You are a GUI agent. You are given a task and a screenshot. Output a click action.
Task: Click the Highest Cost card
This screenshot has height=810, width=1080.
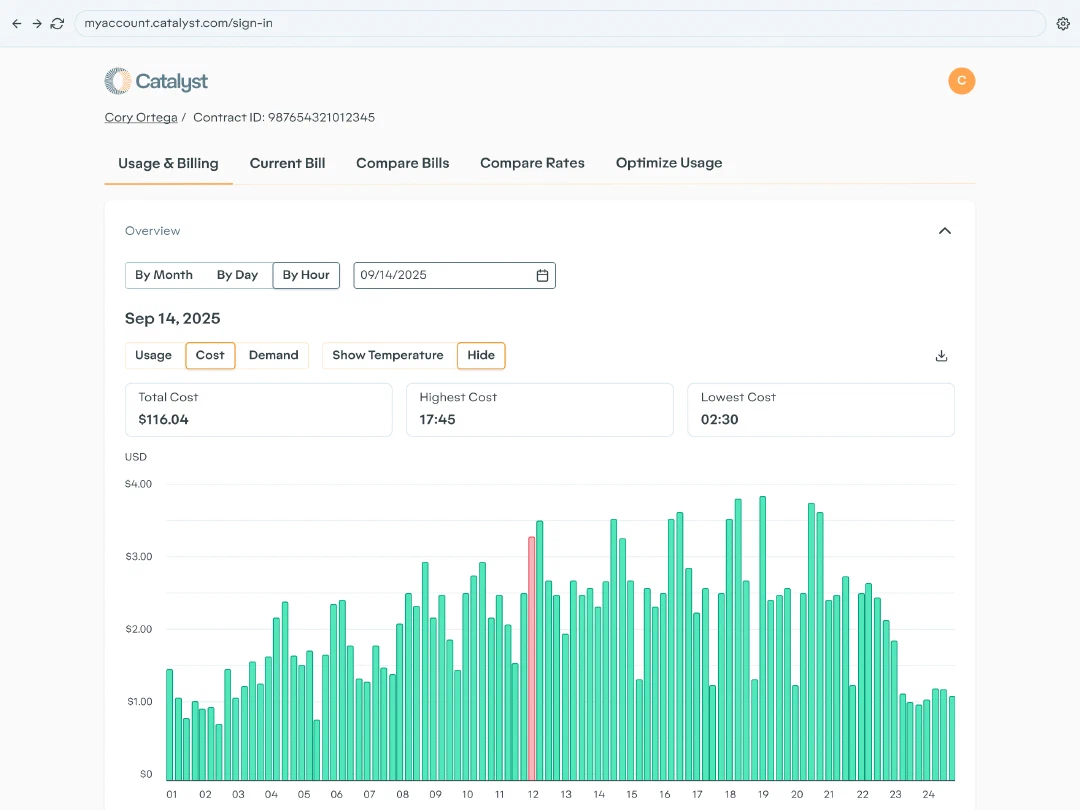(540, 410)
